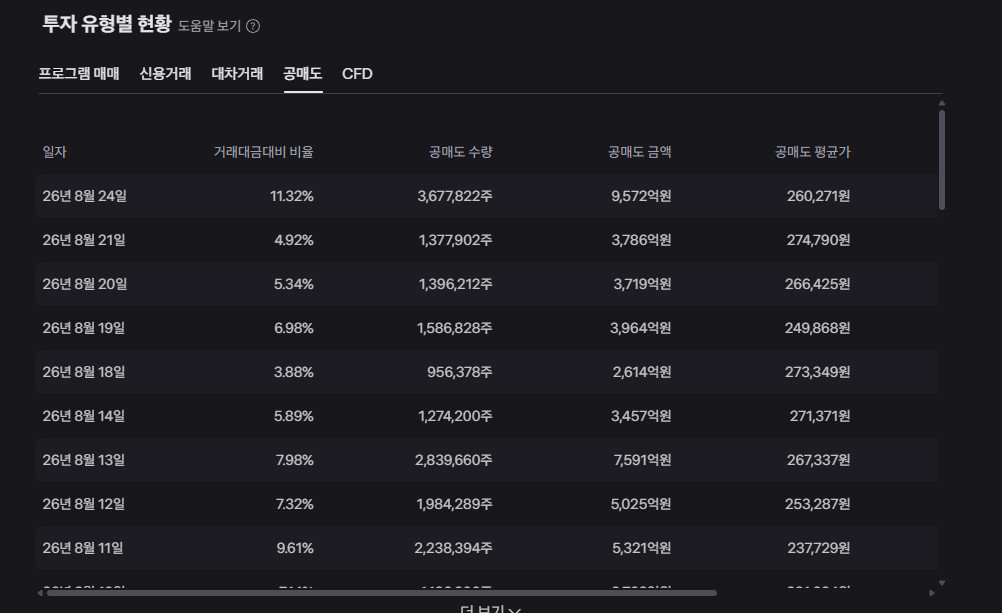Click the help question mark icon

(x=253, y=26)
